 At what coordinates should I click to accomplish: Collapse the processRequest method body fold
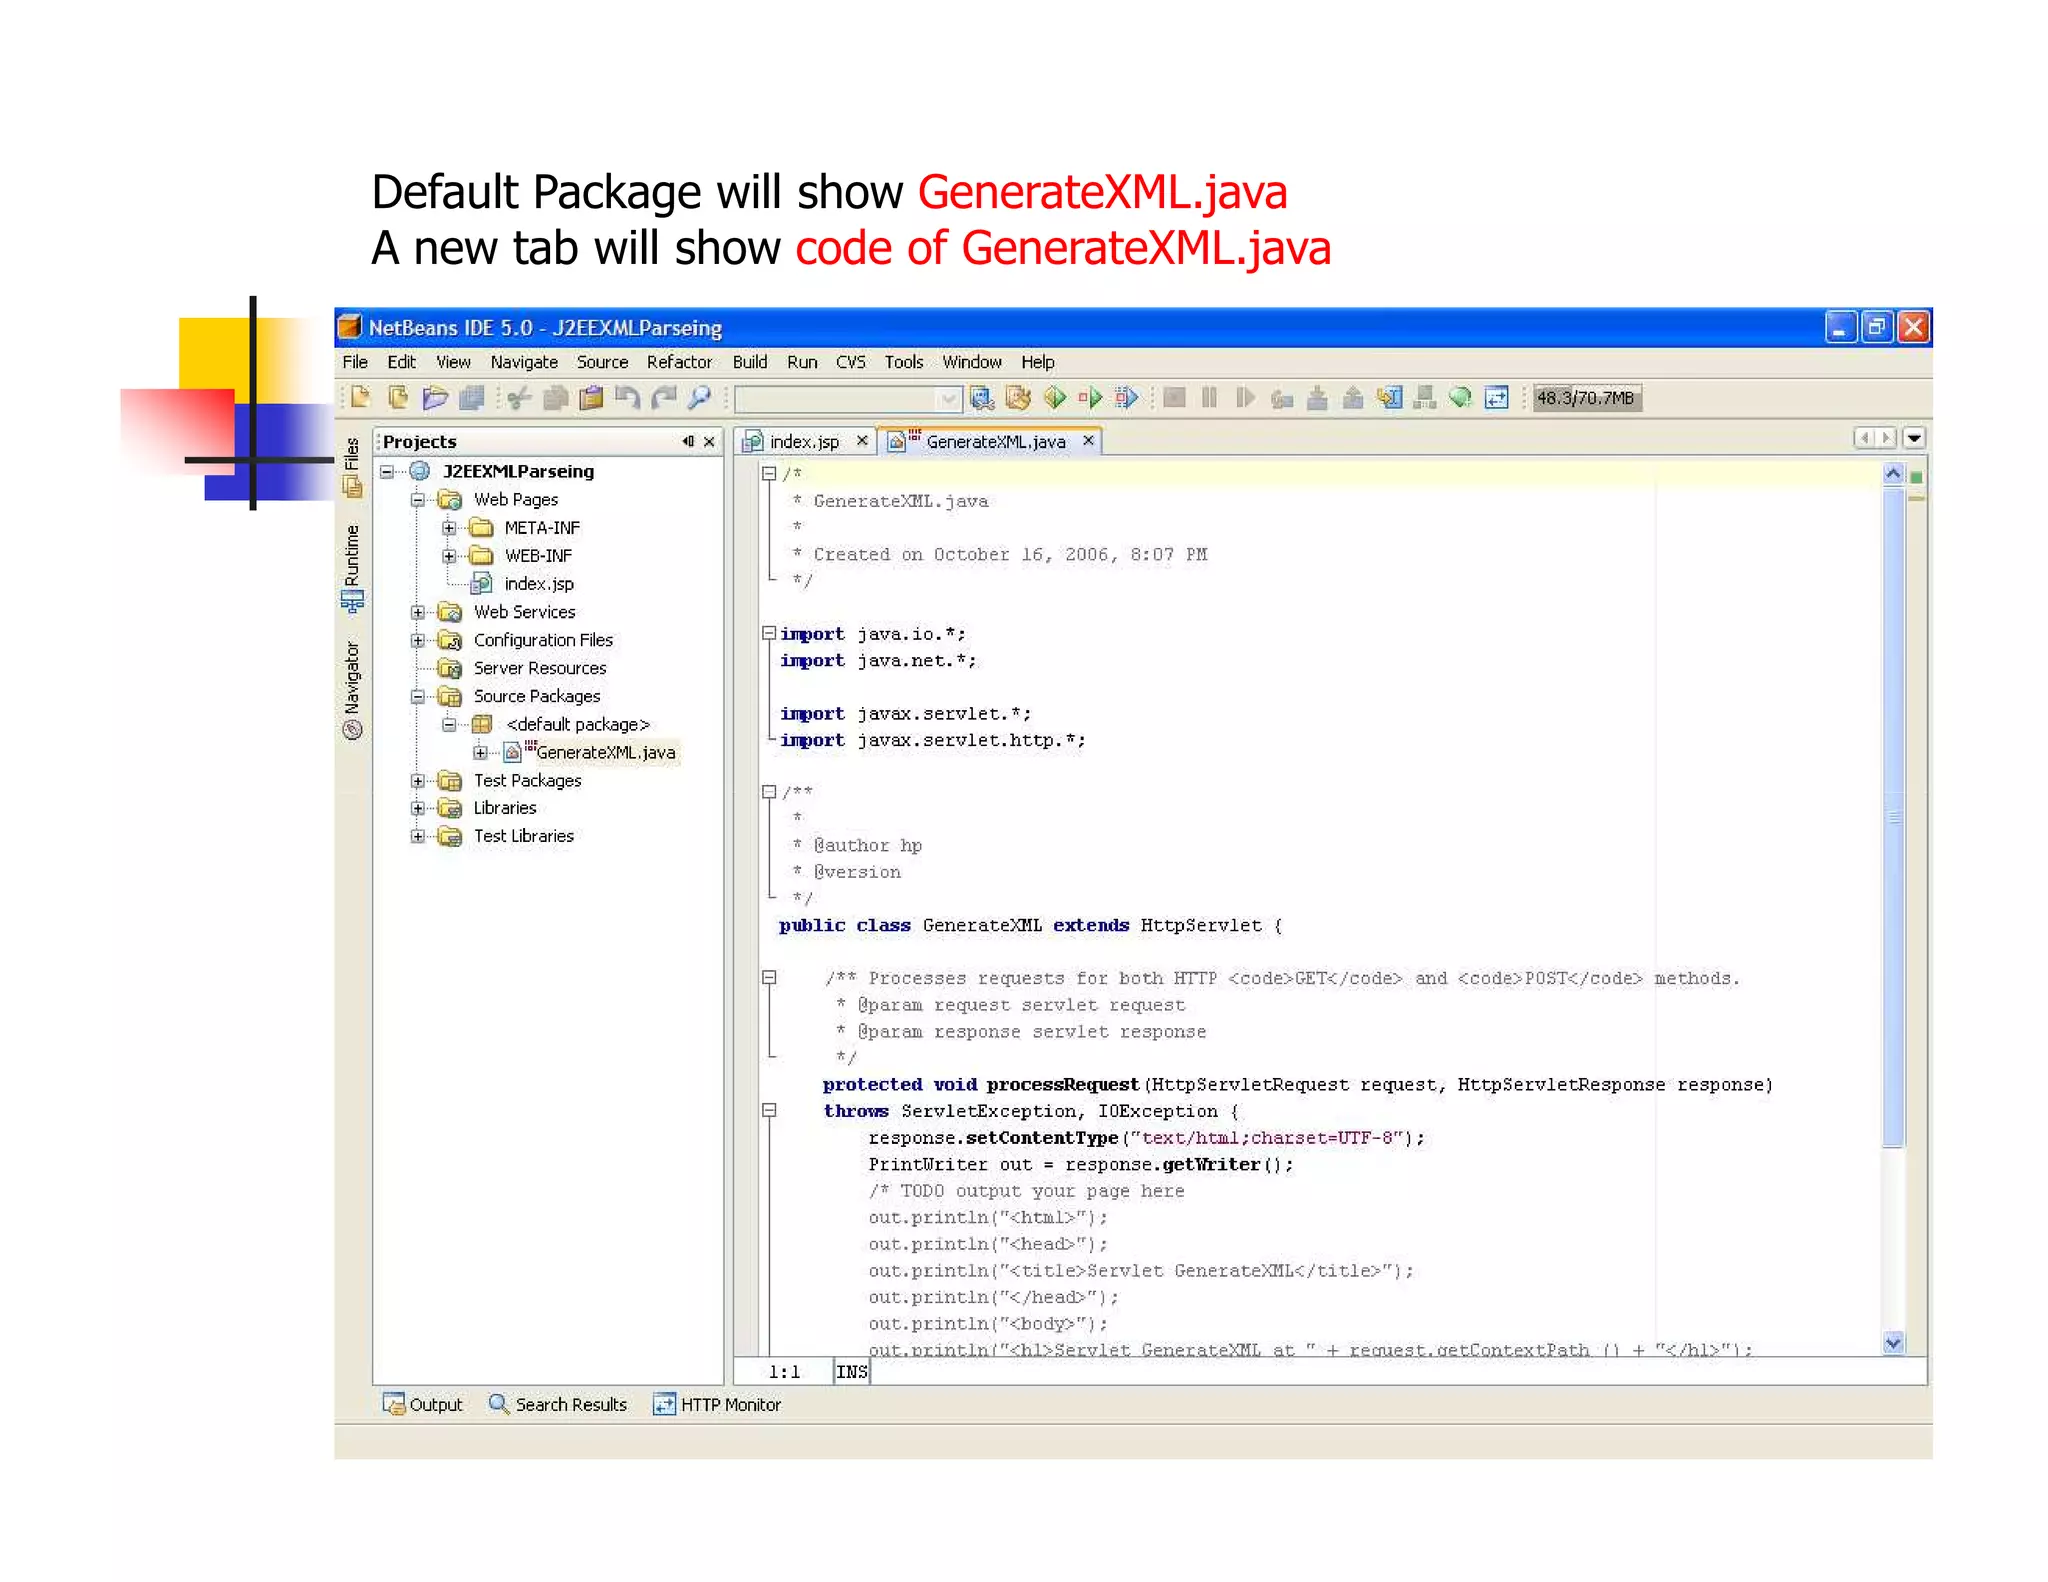point(769,1110)
